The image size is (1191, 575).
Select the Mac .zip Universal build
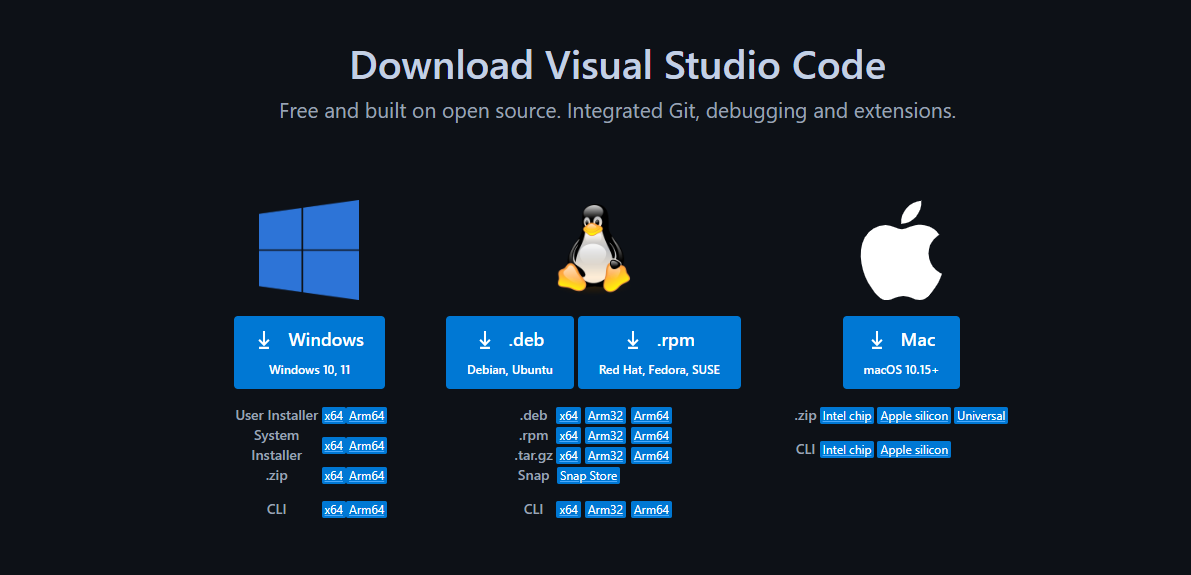[x=981, y=416]
